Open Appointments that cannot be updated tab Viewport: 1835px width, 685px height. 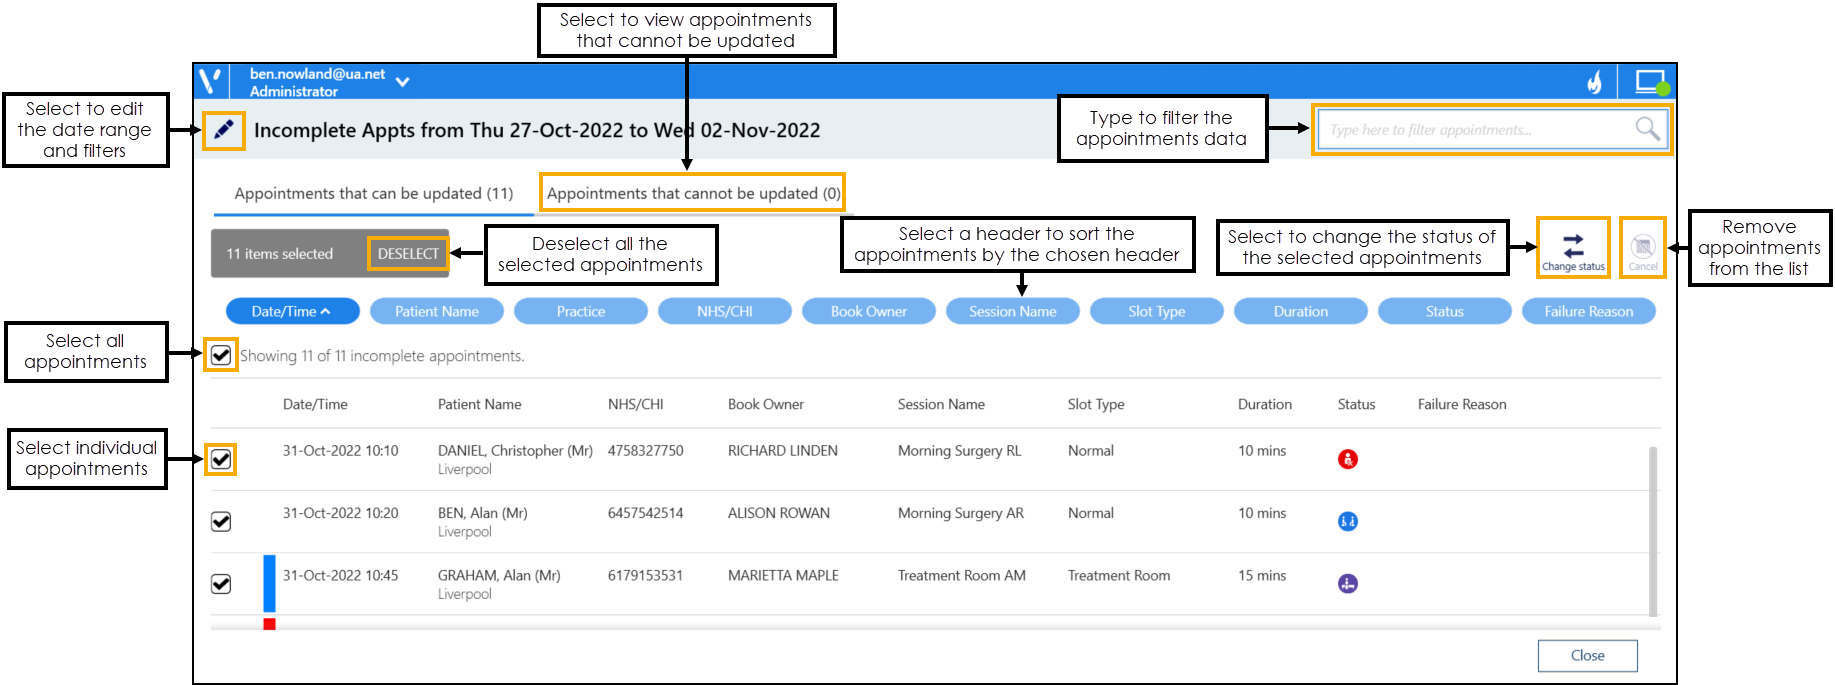[x=693, y=193]
